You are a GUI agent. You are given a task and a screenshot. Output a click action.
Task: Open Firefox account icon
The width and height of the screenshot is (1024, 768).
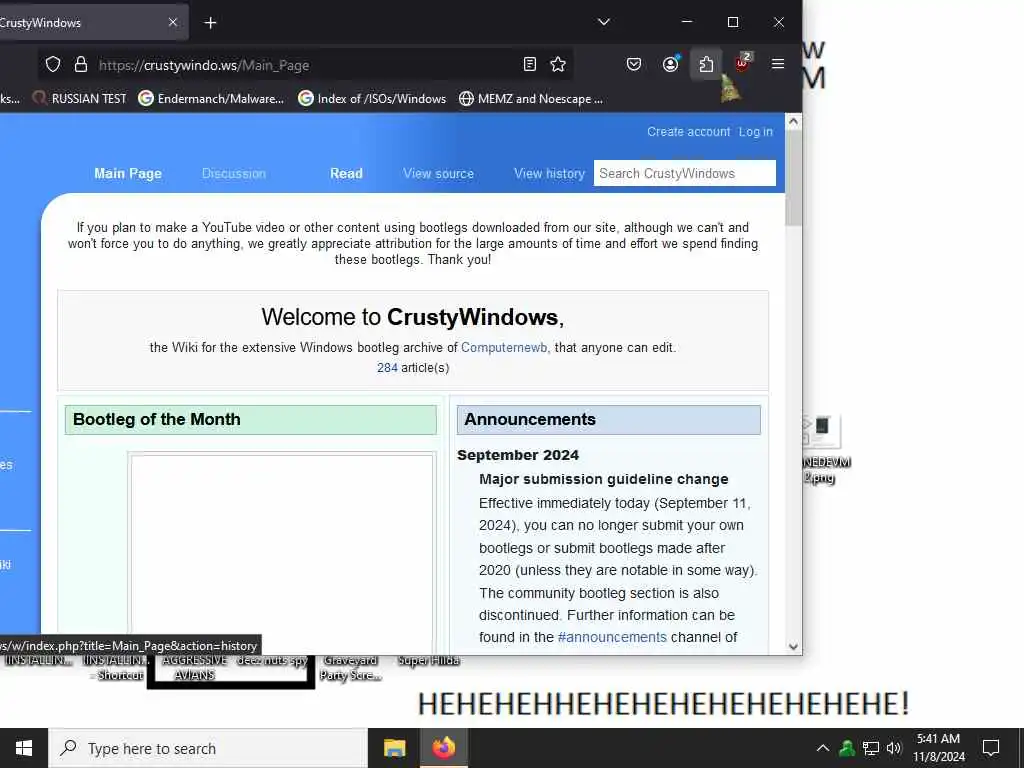coord(670,64)
